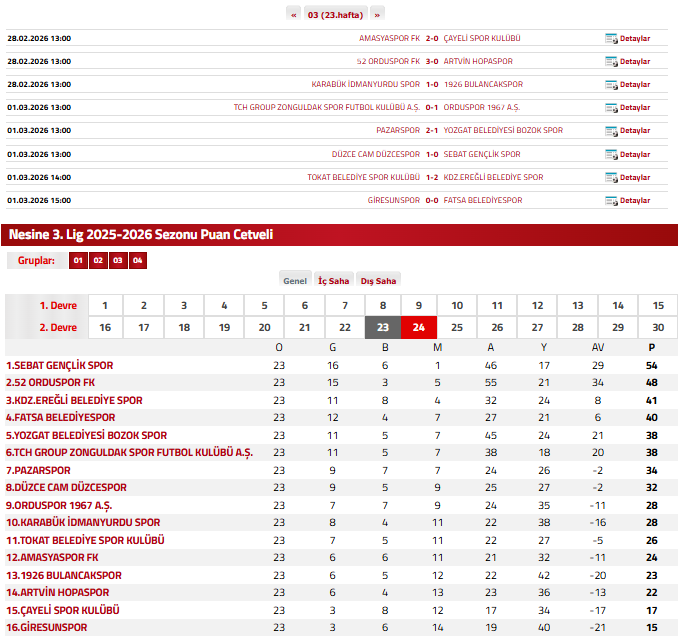This screenshot has height=637, width=678.
Task: Click the 2-0 score of Amasyaspor match
Action: (x=432, y=38)
